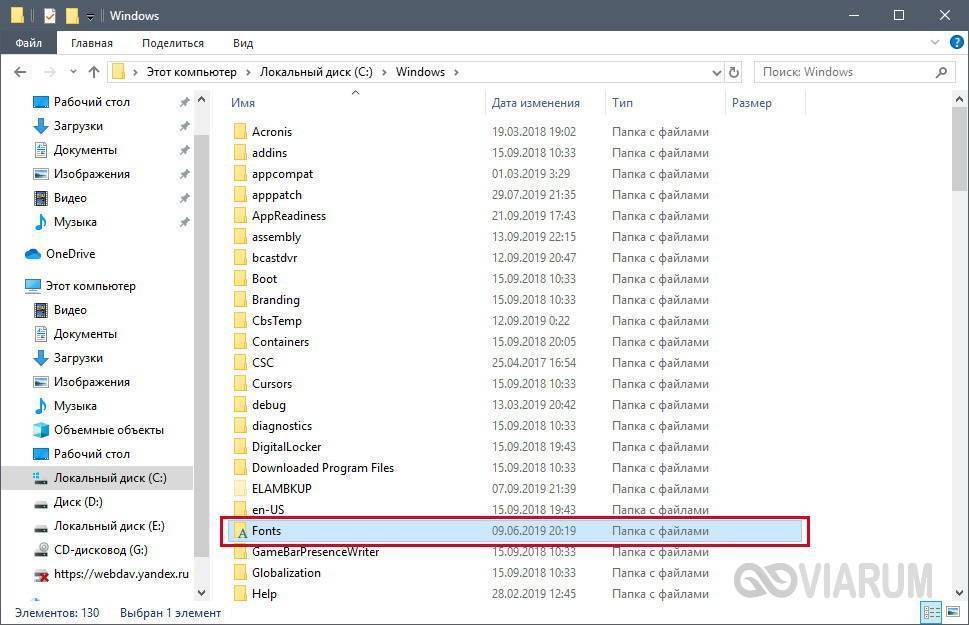The image size is (969, 625).
Task: Expand breadcrumb arrow after Windows
Action: 456,72
